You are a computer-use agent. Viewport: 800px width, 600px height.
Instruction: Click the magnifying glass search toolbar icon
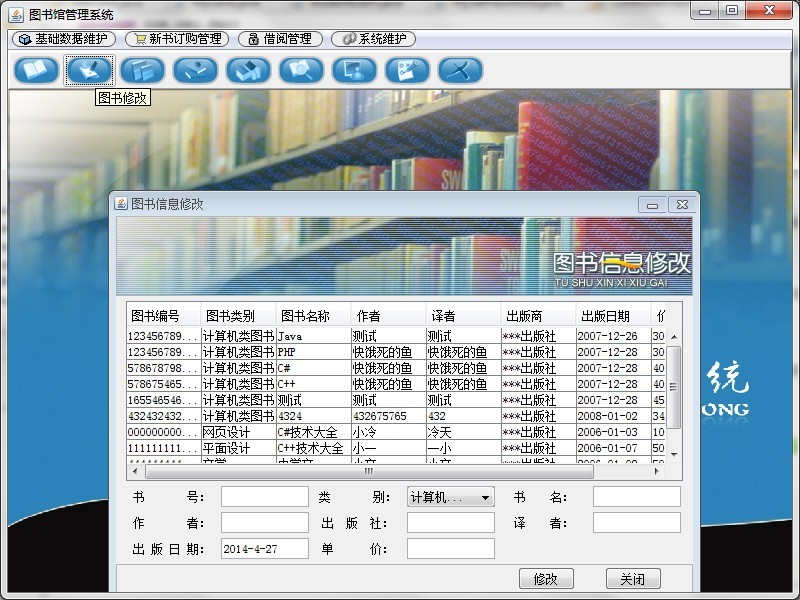pyautogui.click(x=302, y=70)
